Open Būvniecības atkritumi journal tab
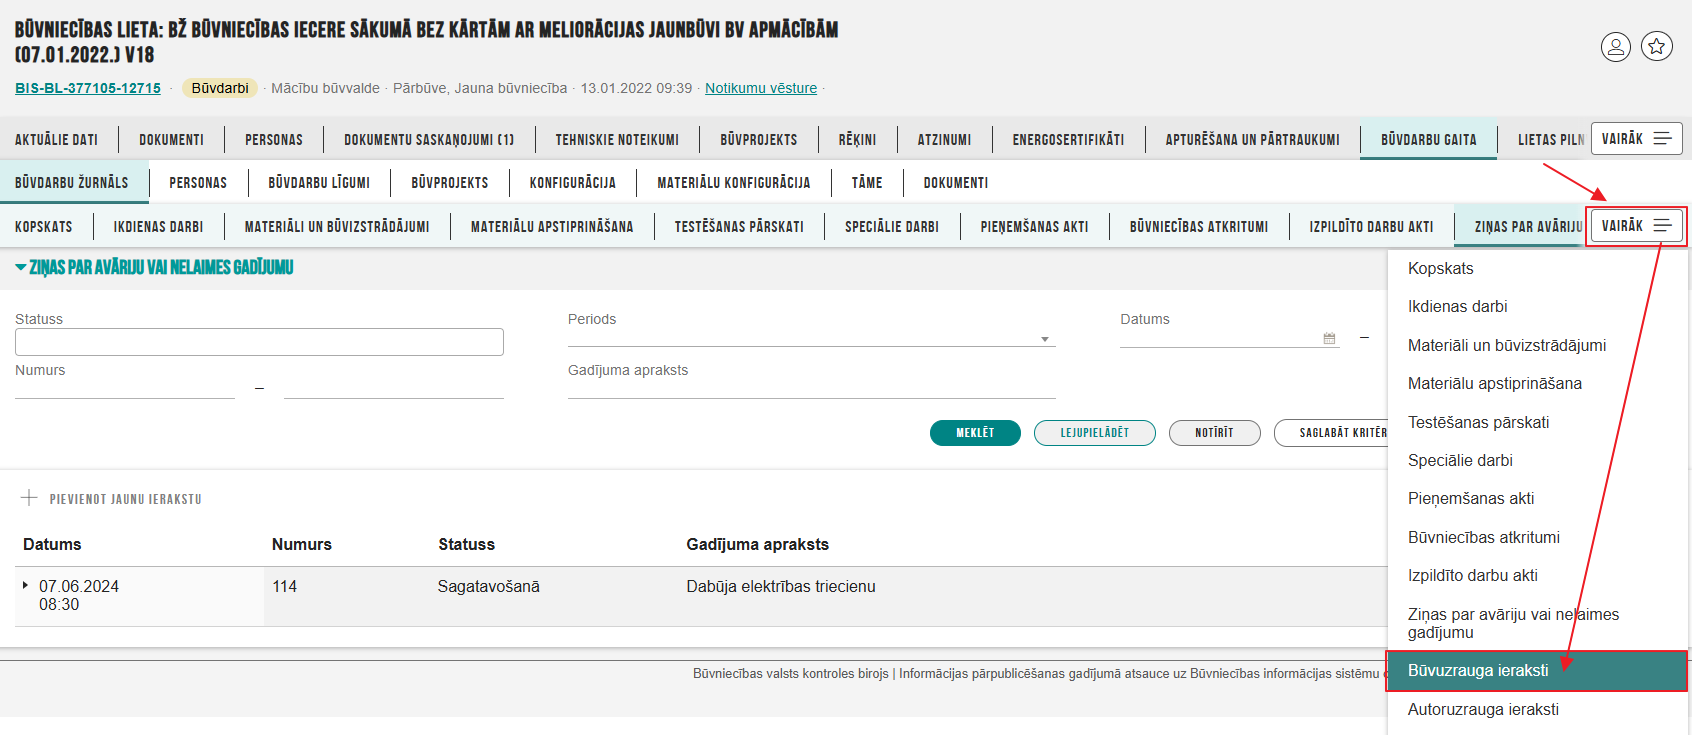 [x=1199, y=227]
